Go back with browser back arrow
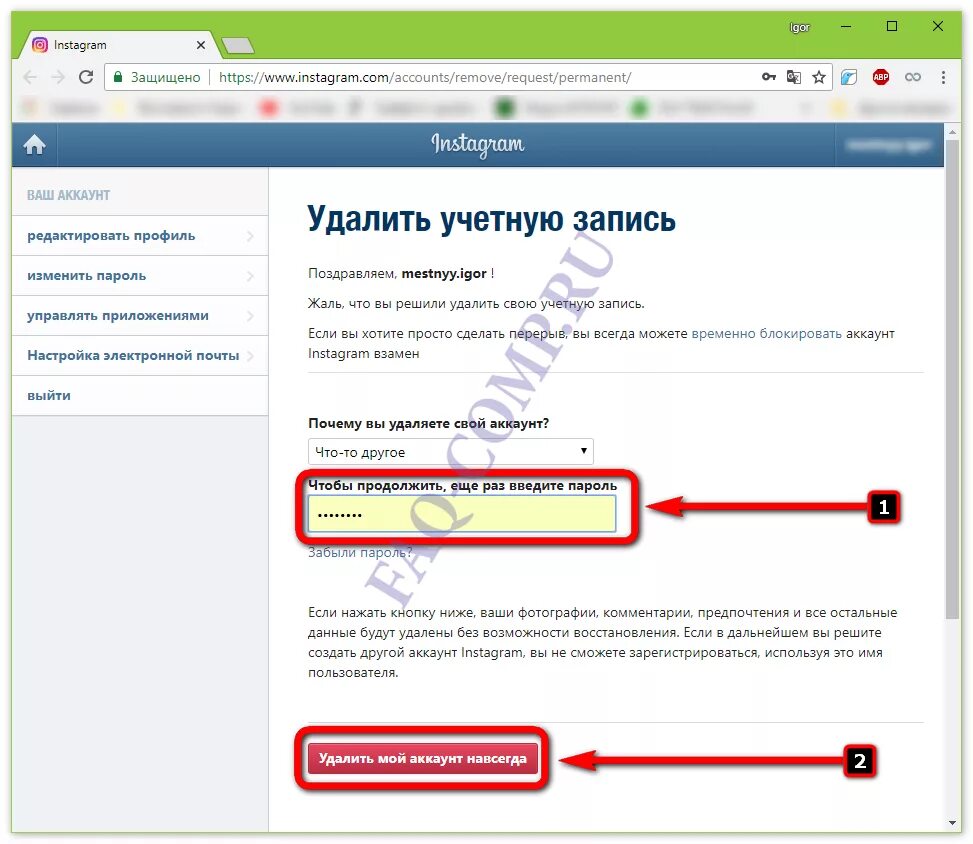 click(x=30, y=77)
